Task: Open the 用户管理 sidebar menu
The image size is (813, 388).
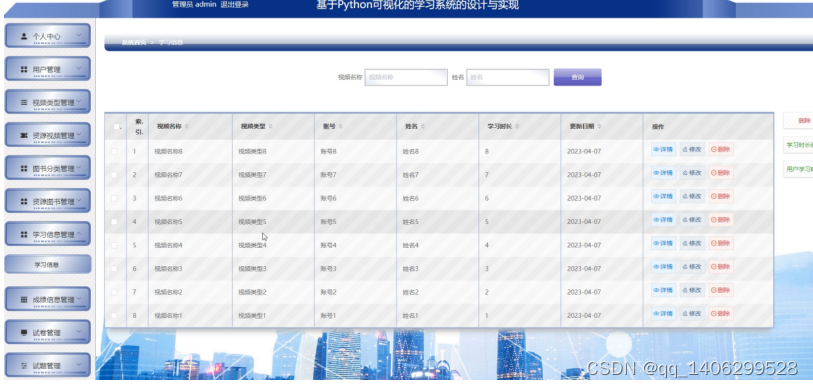Action: (x=48, y=69)
